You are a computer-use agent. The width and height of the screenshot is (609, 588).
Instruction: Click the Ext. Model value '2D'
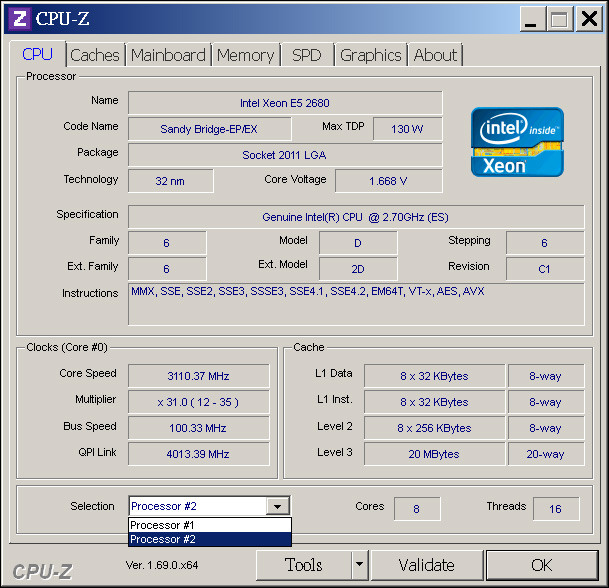pyautogui.click(x=358, y=269)
